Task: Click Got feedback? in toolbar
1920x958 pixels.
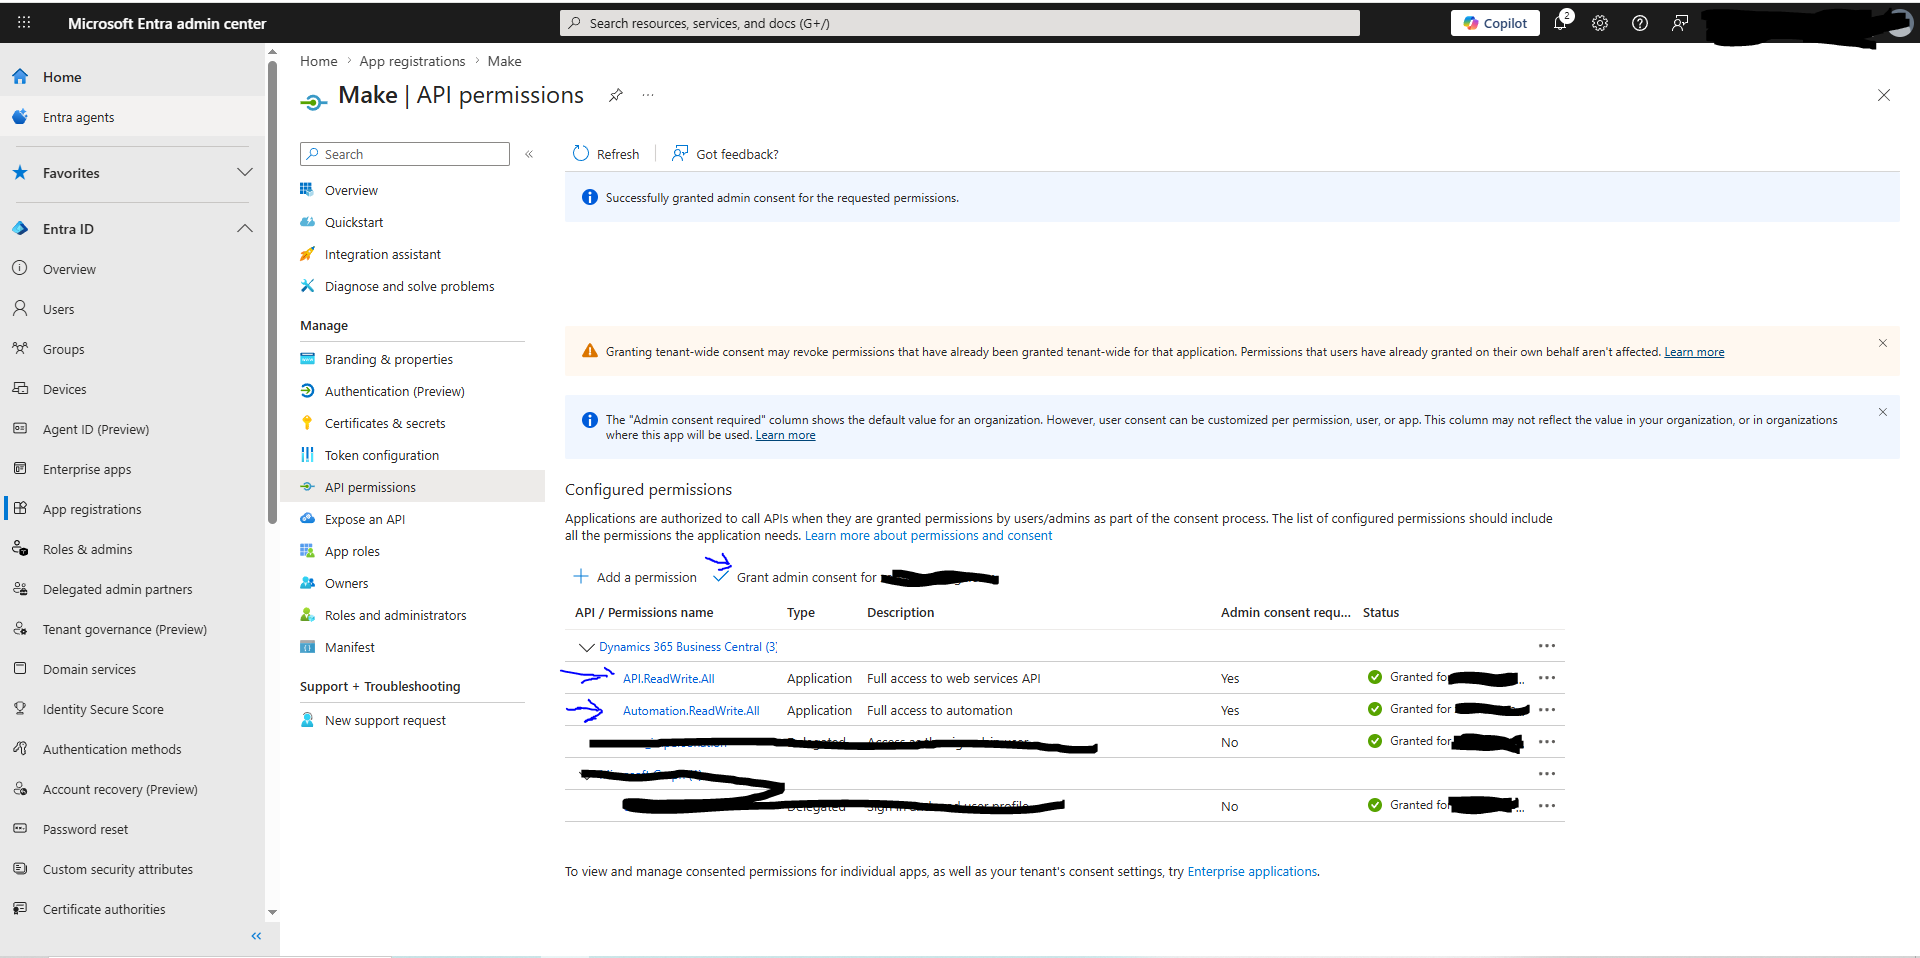Action: [x=725, y=154]
